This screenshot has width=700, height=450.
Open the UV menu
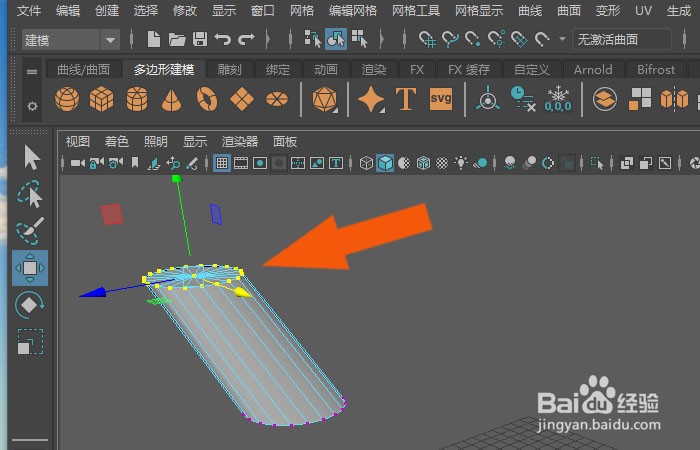643,11
